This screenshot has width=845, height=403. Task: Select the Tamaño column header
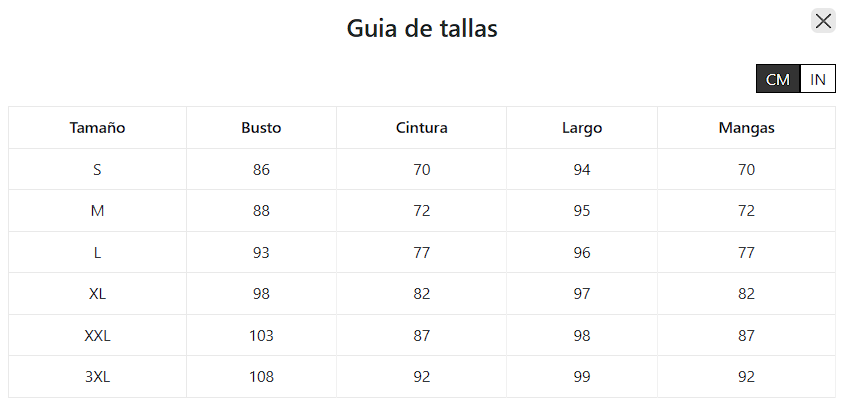[97, 128]
